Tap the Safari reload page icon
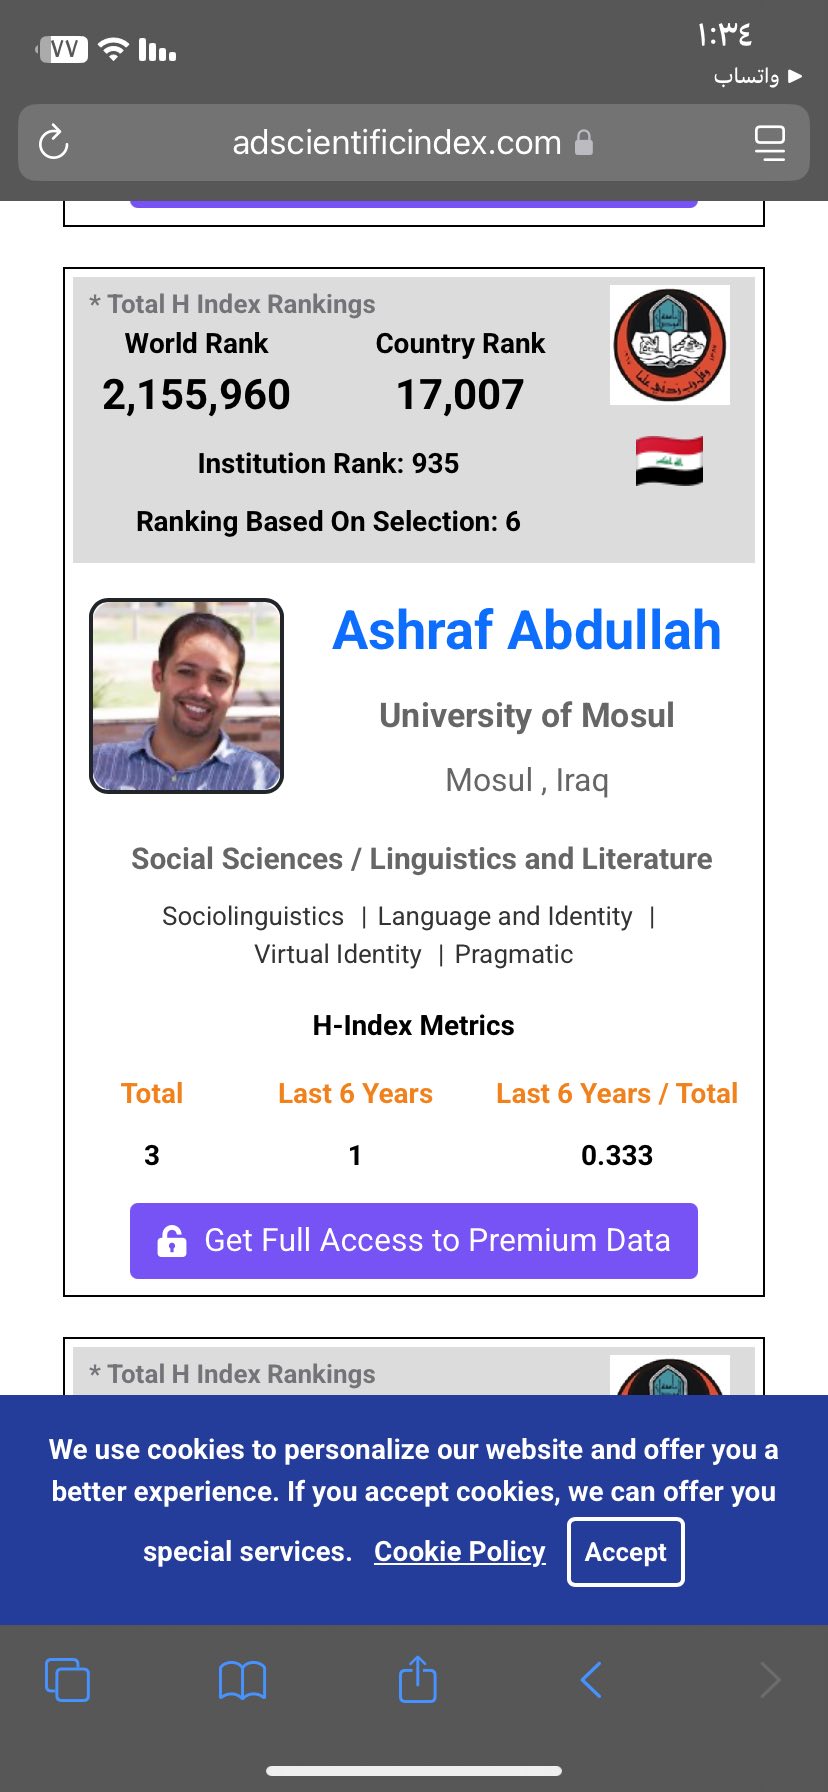This screenshot has width=828, height=1792. (x=54, y=143)
